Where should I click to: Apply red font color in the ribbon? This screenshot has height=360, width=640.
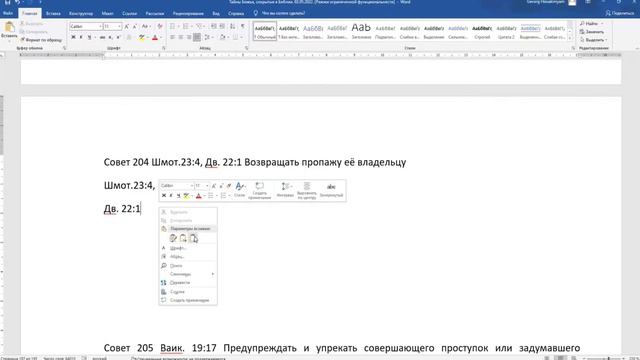155,38
